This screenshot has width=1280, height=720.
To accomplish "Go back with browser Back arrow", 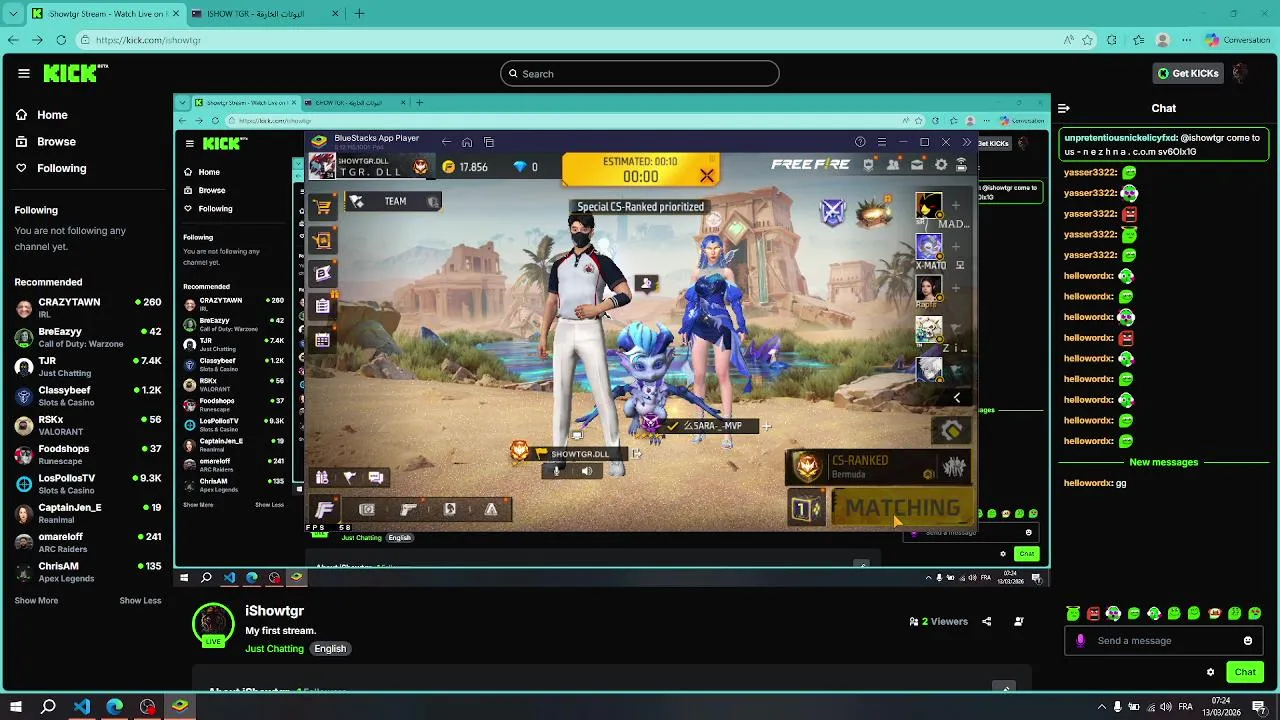I will coord(13,40).
